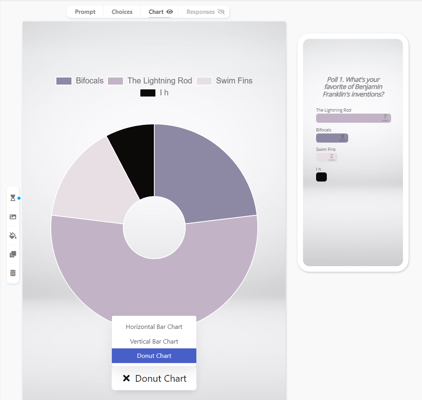The image size is (422, 400).
Task: Click the black 'l h' legend swatch
Action: (x=148, y=93)
